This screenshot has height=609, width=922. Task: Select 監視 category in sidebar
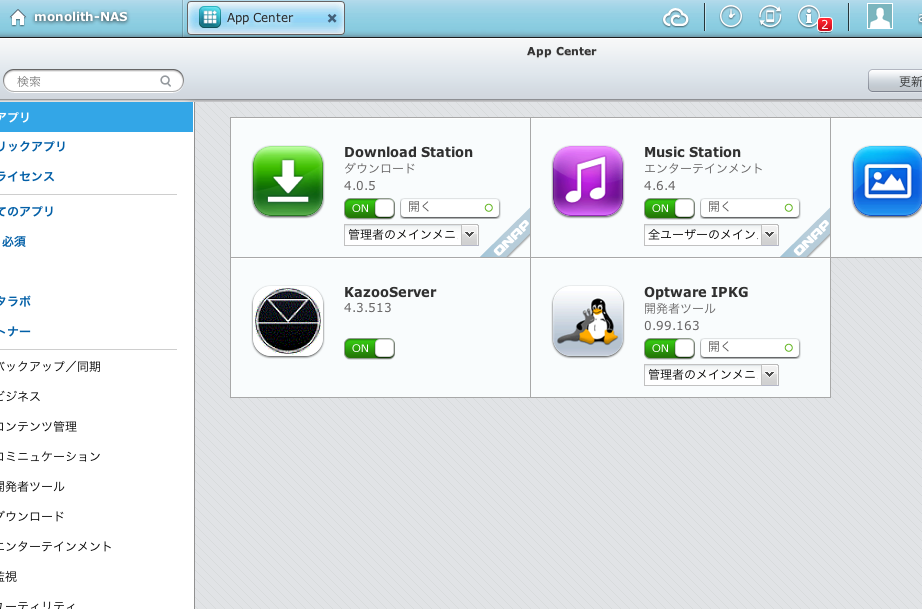click(x=9, y=576)
